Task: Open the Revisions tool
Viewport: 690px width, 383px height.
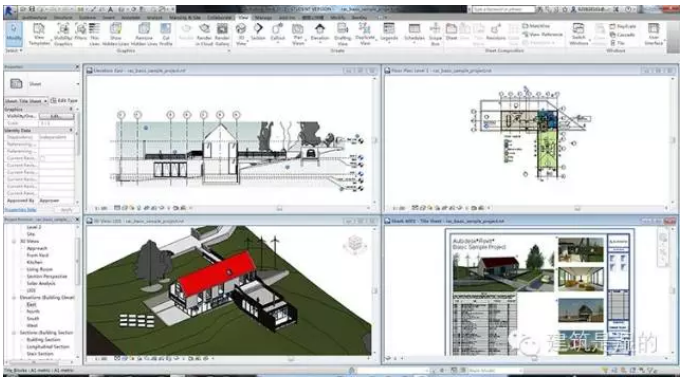Action: [496, 32]
